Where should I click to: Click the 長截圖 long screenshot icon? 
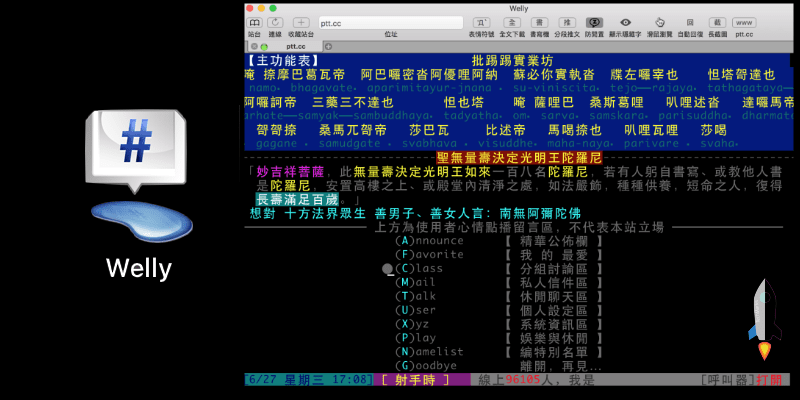pos(717,22)
